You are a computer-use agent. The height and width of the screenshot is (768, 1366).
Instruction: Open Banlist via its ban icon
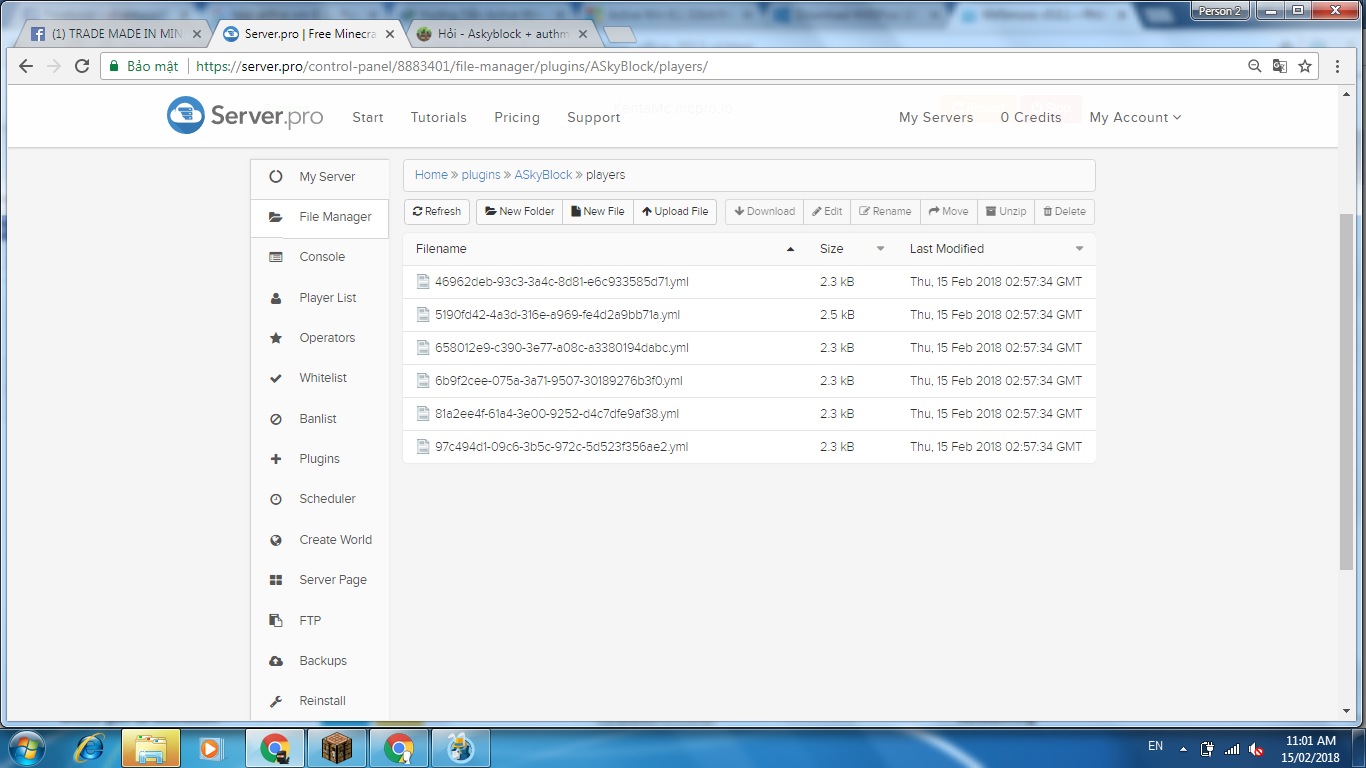276,419
